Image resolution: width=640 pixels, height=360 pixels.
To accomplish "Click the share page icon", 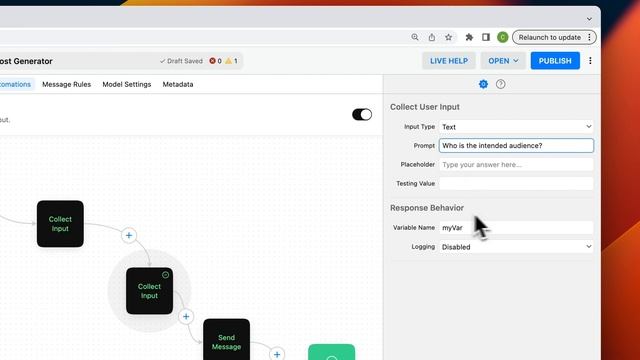I will 431,37.
